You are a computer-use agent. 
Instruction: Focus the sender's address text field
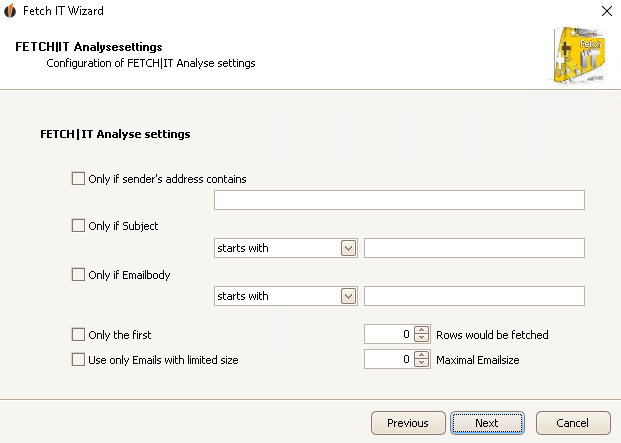tap(399, 200)
